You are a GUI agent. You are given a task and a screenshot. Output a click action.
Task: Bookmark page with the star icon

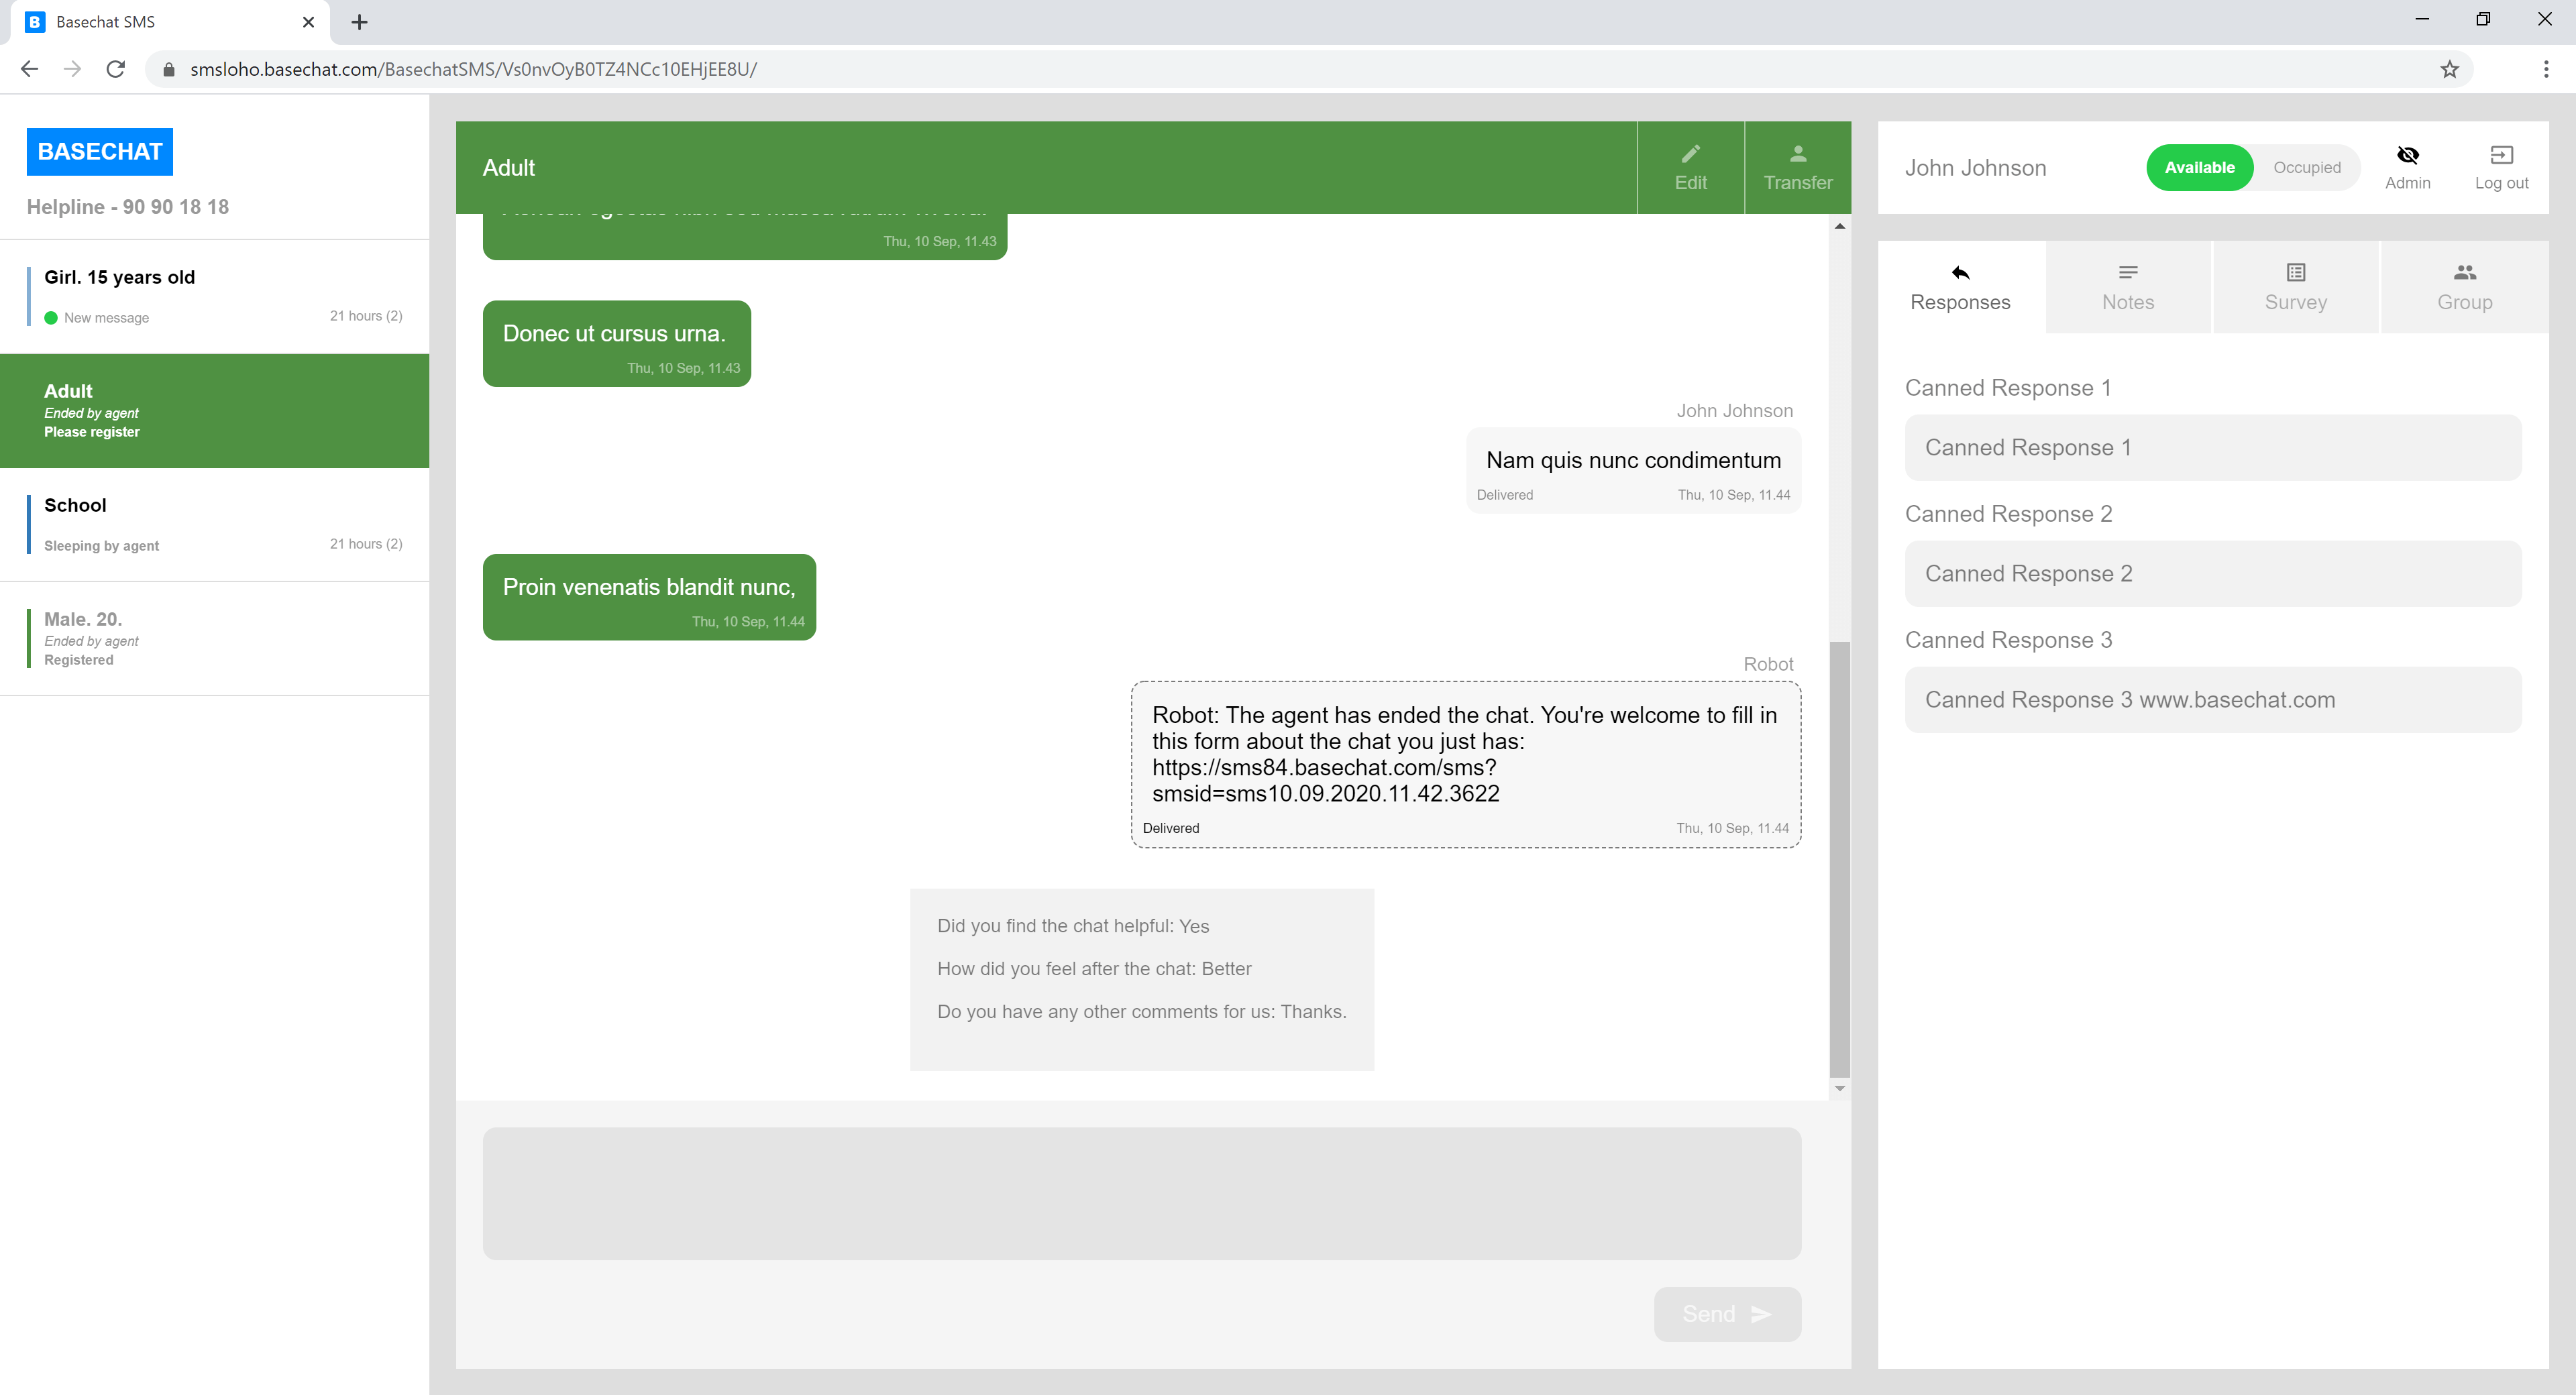click(x=2449, y=69)
